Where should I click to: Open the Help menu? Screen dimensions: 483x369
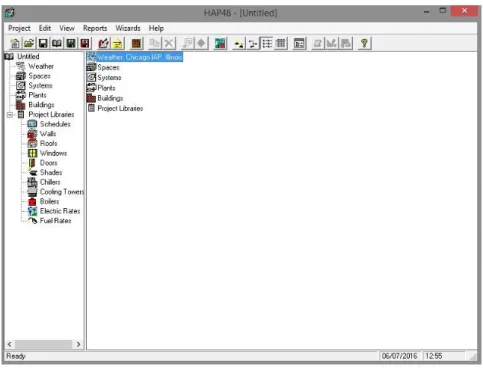156,28
